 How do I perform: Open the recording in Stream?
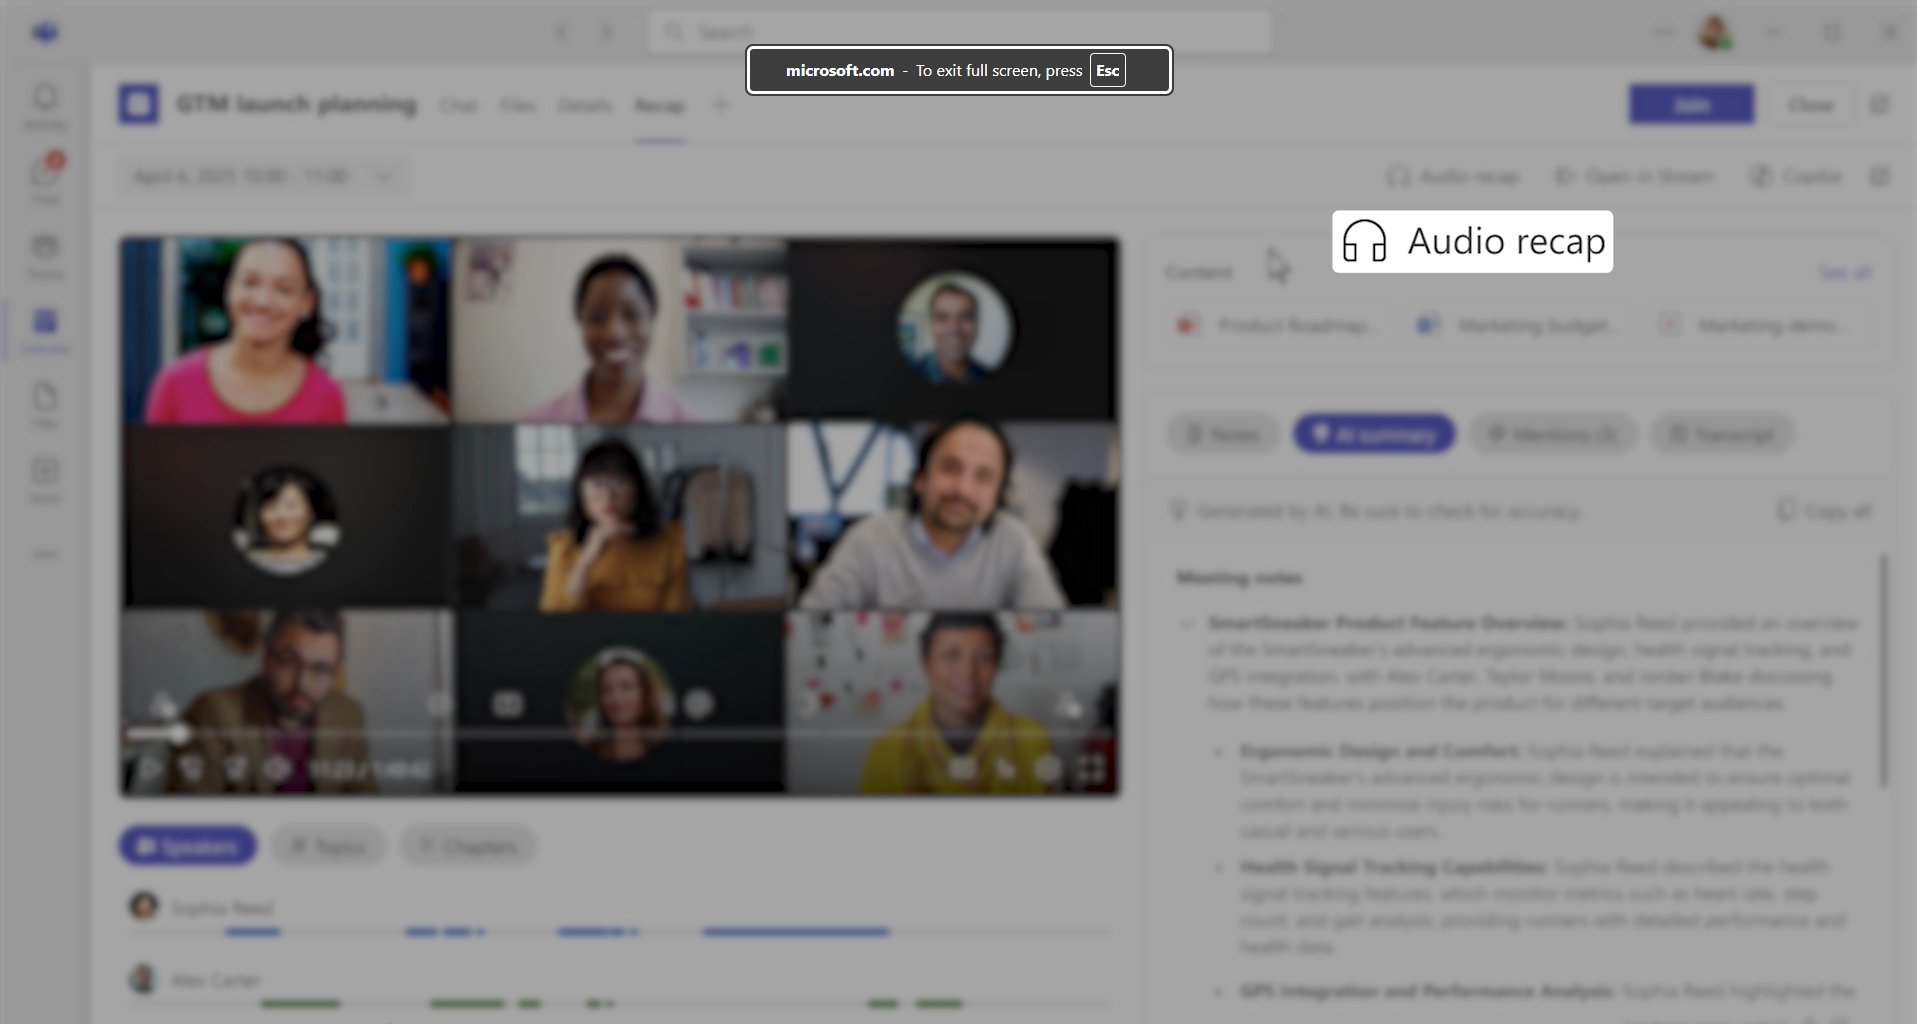pyautogui.click(x=1635, y=177)
